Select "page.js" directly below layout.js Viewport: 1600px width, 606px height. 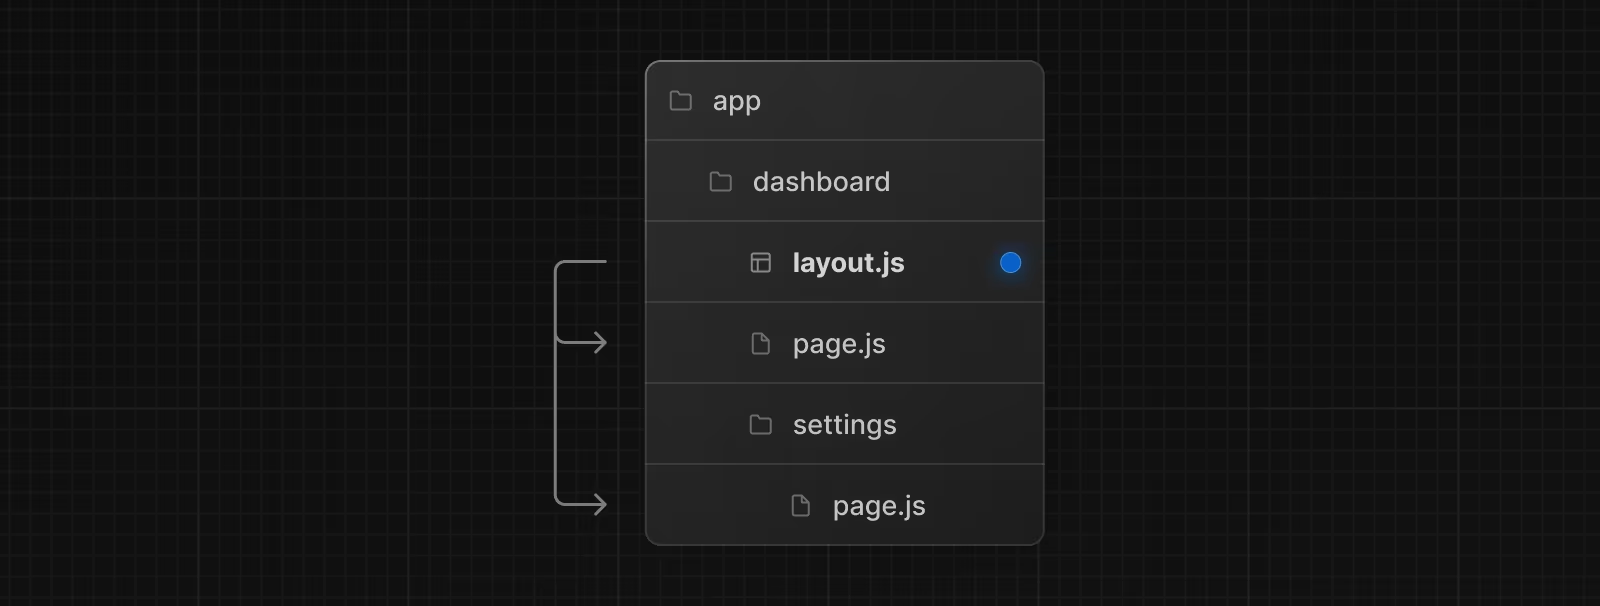click(839, 345)
